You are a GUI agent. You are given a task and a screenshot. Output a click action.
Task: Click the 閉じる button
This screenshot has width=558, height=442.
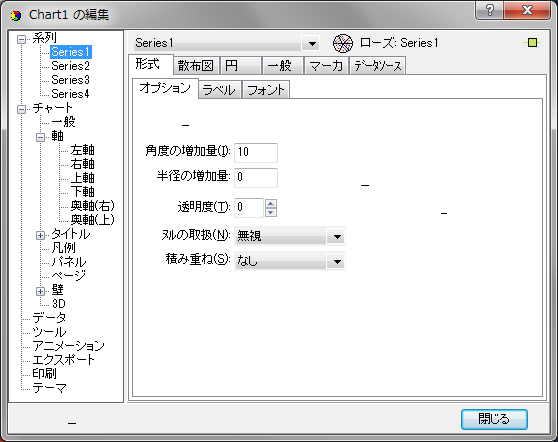(494, 419)
